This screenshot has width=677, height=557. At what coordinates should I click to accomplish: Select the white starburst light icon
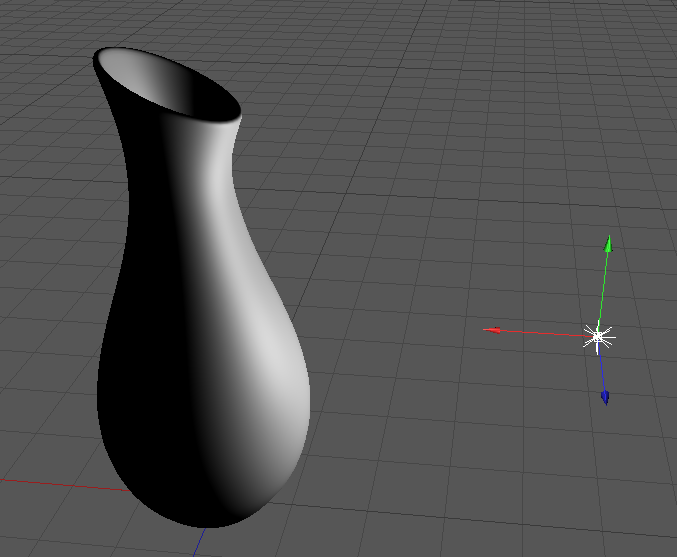click(598, 337)
